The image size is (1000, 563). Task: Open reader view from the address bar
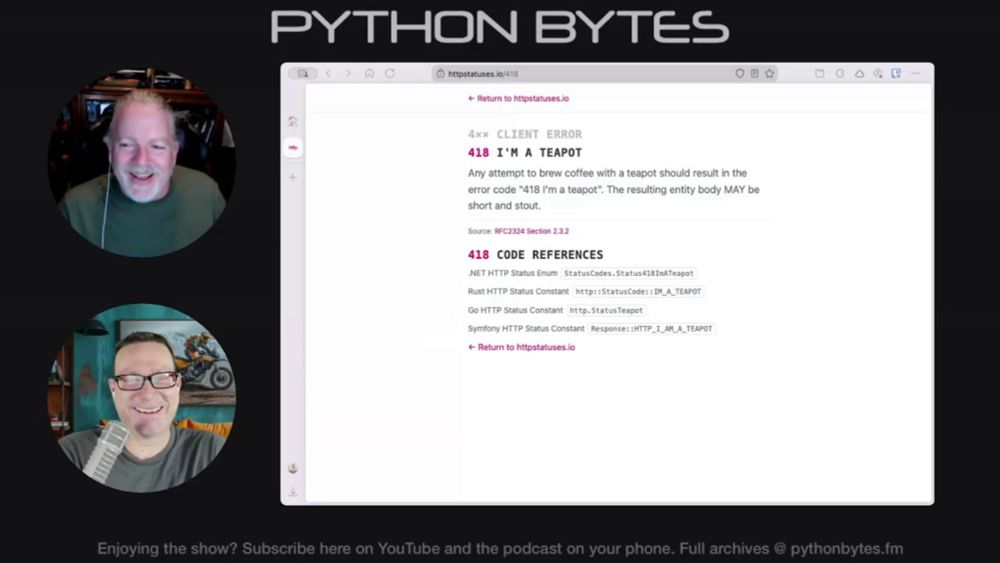click(x=754, y=74)
